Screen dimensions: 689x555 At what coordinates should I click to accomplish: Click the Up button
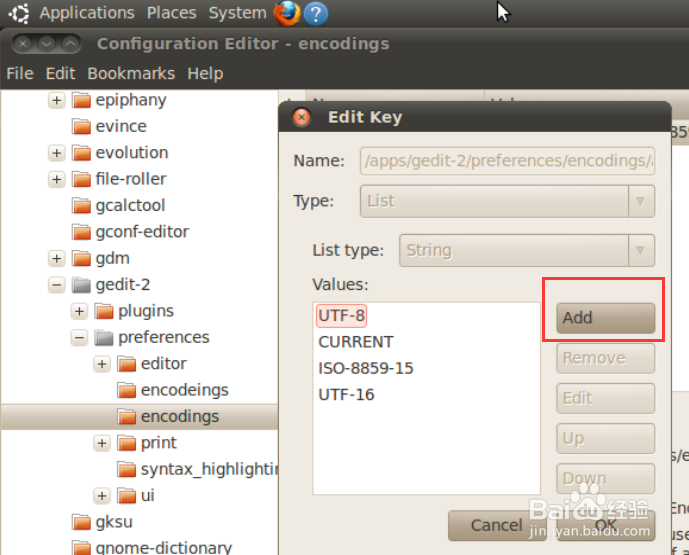(x=606, y=439)
